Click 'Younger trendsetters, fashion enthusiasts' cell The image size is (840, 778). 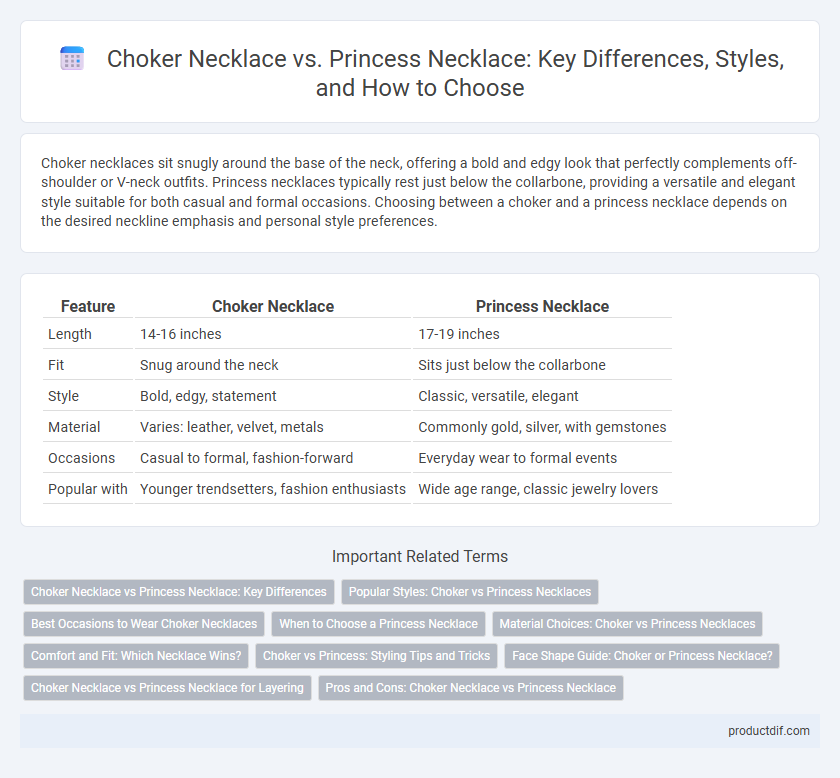tap(273, 489)
